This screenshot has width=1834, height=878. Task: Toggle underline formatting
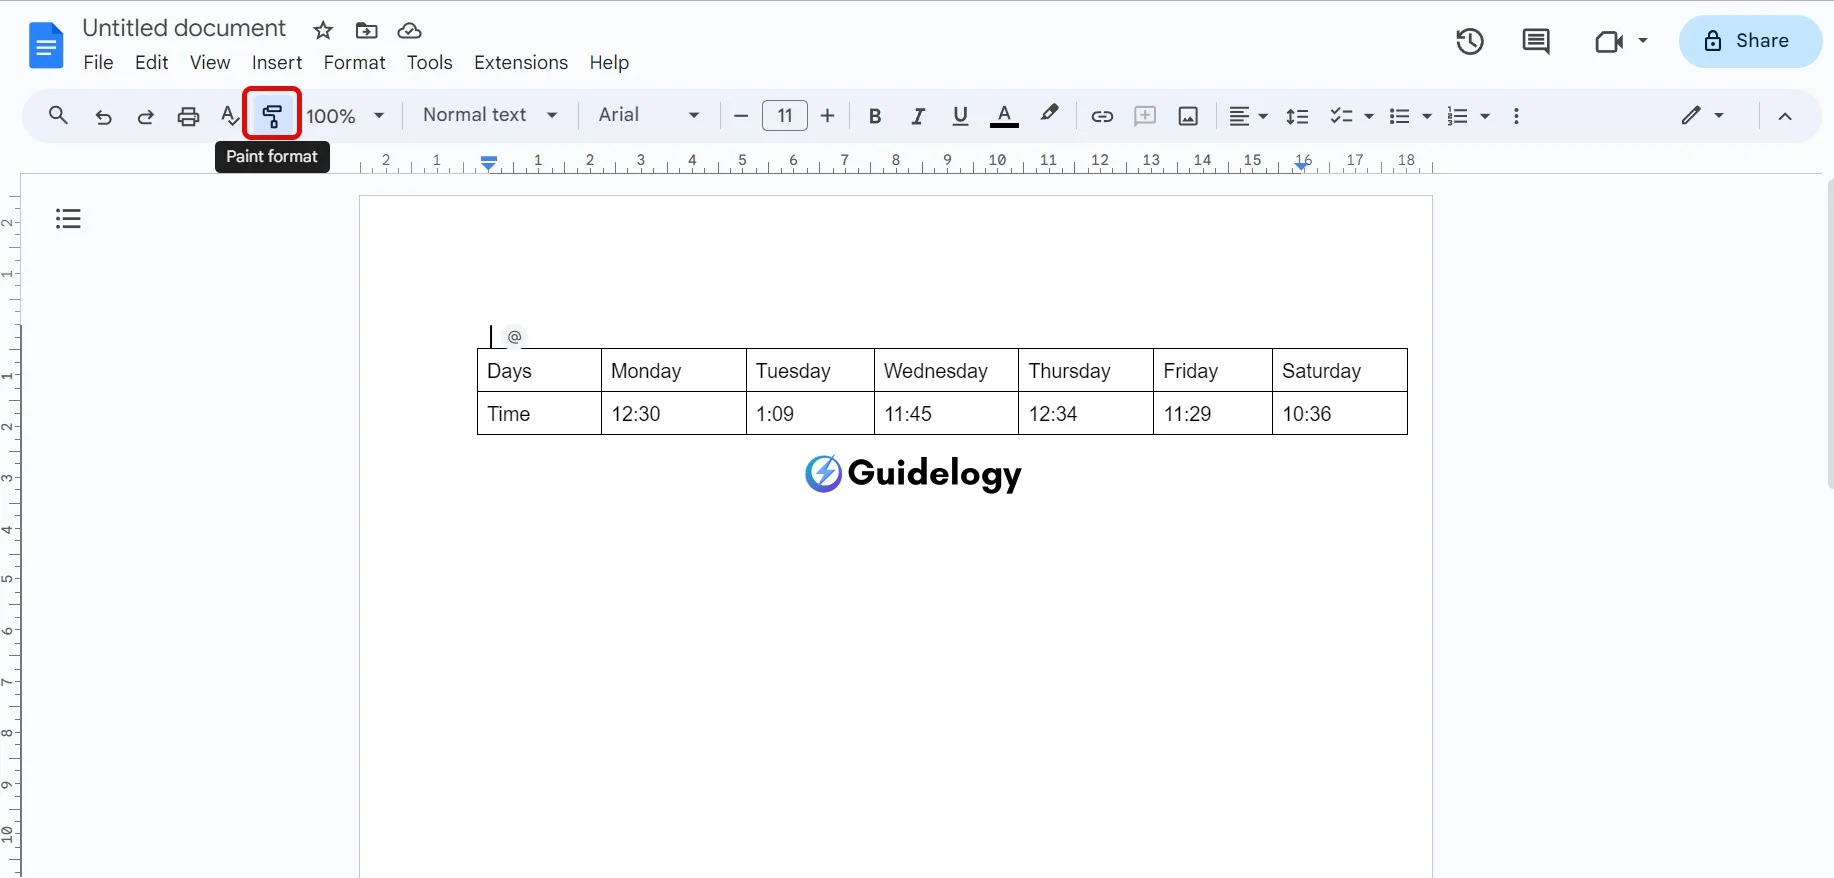click(961, 116)
